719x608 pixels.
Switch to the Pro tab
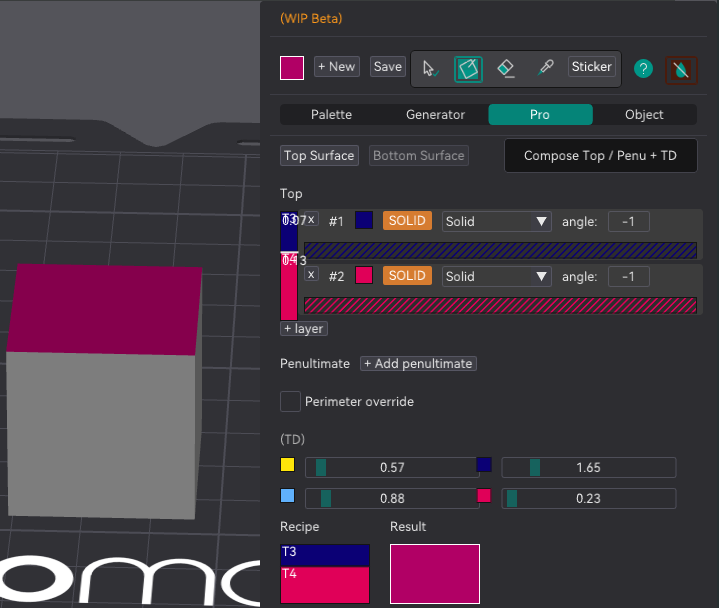point(540,115)
